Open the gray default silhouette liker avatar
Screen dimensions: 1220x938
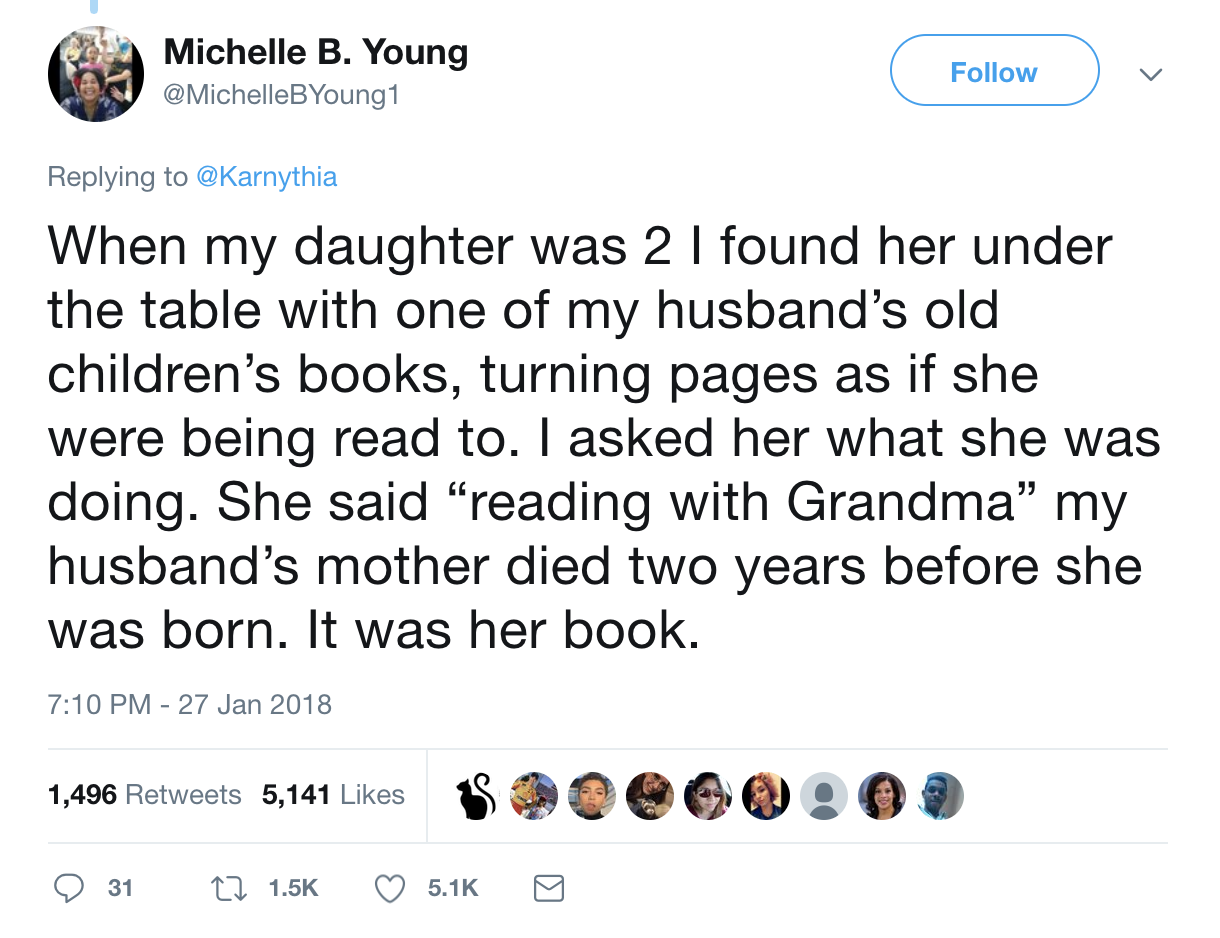[x=824, y=796]
